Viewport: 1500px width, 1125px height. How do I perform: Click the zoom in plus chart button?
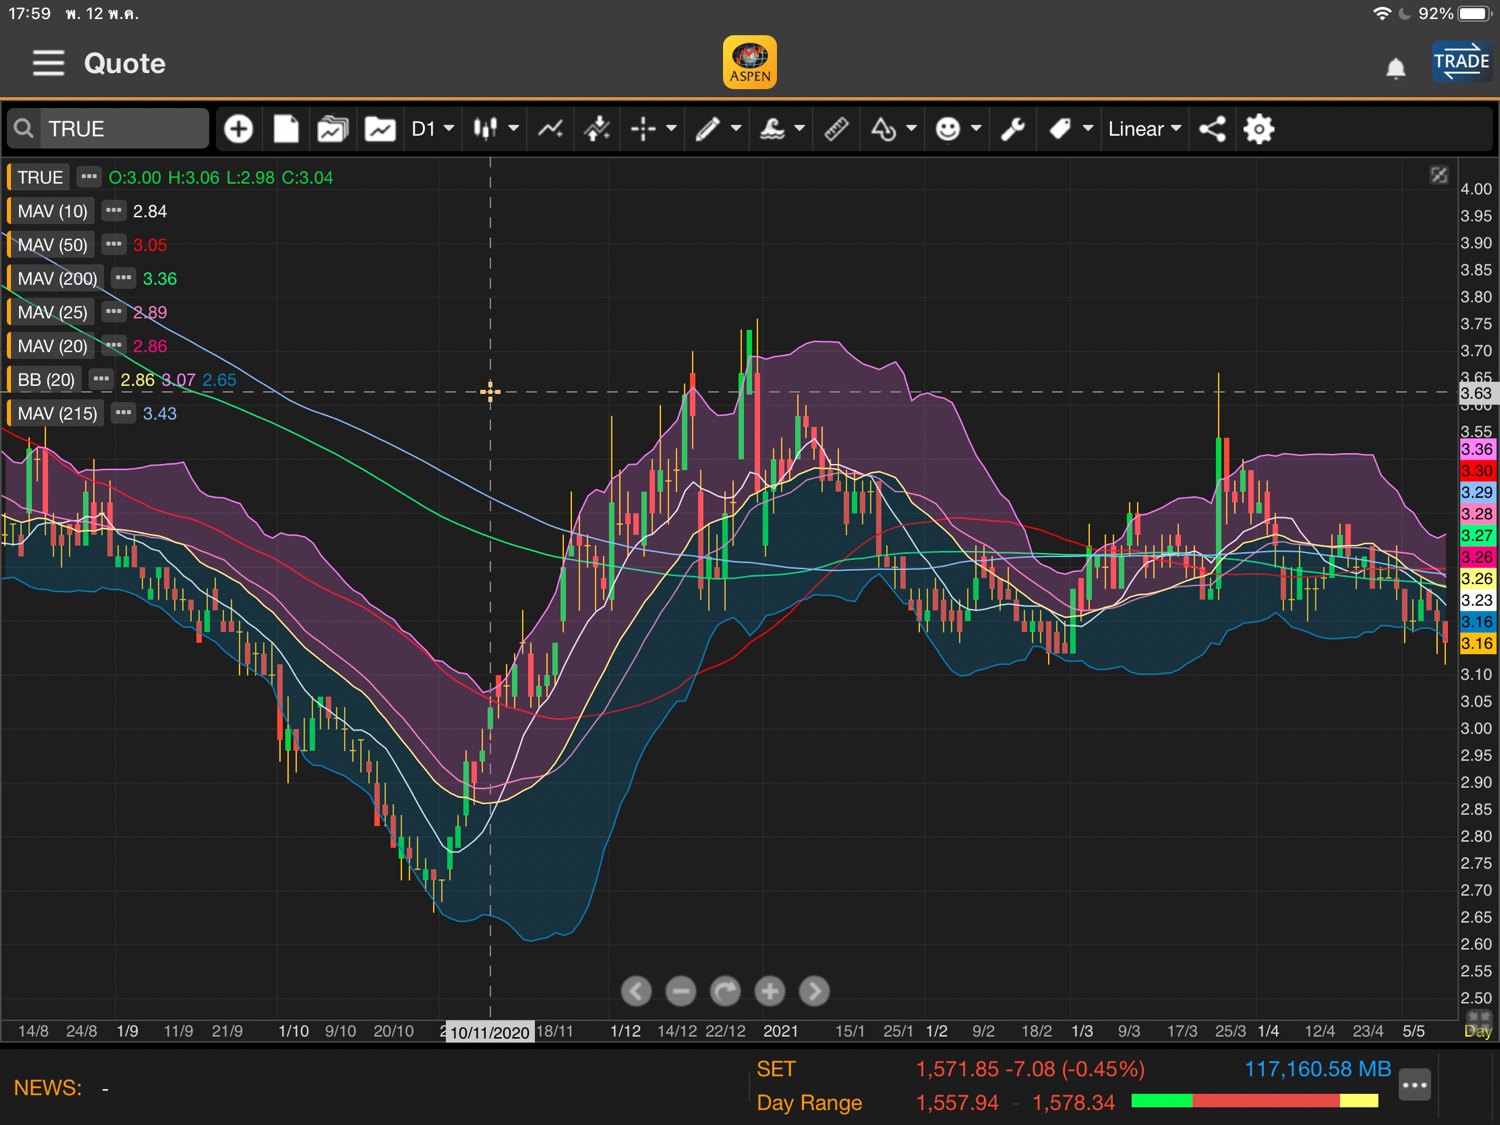[x=769, y=991]
